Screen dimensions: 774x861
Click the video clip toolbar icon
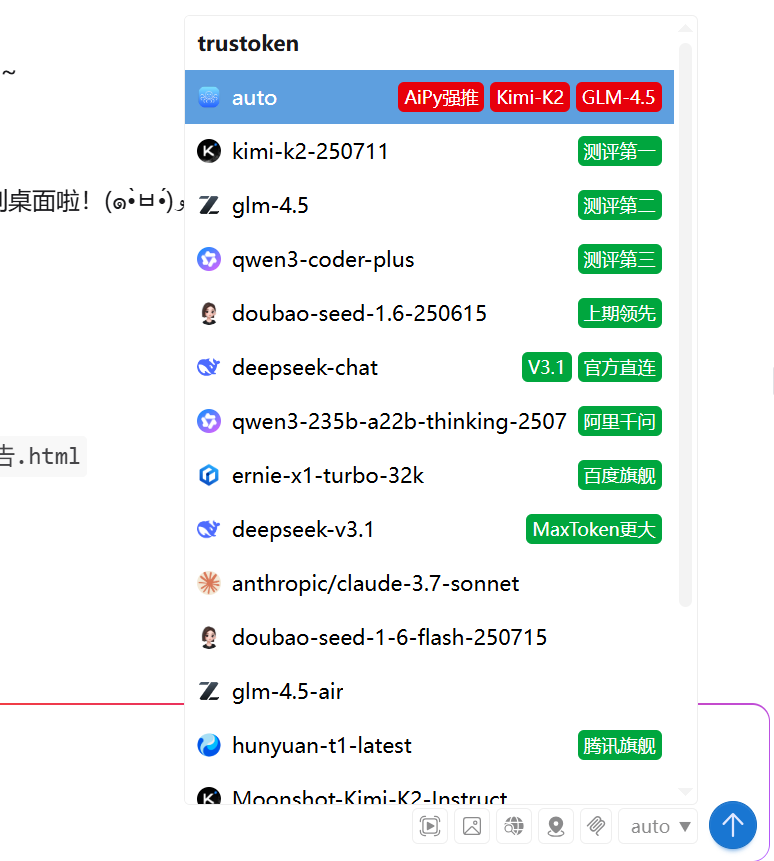coord(430,826)
